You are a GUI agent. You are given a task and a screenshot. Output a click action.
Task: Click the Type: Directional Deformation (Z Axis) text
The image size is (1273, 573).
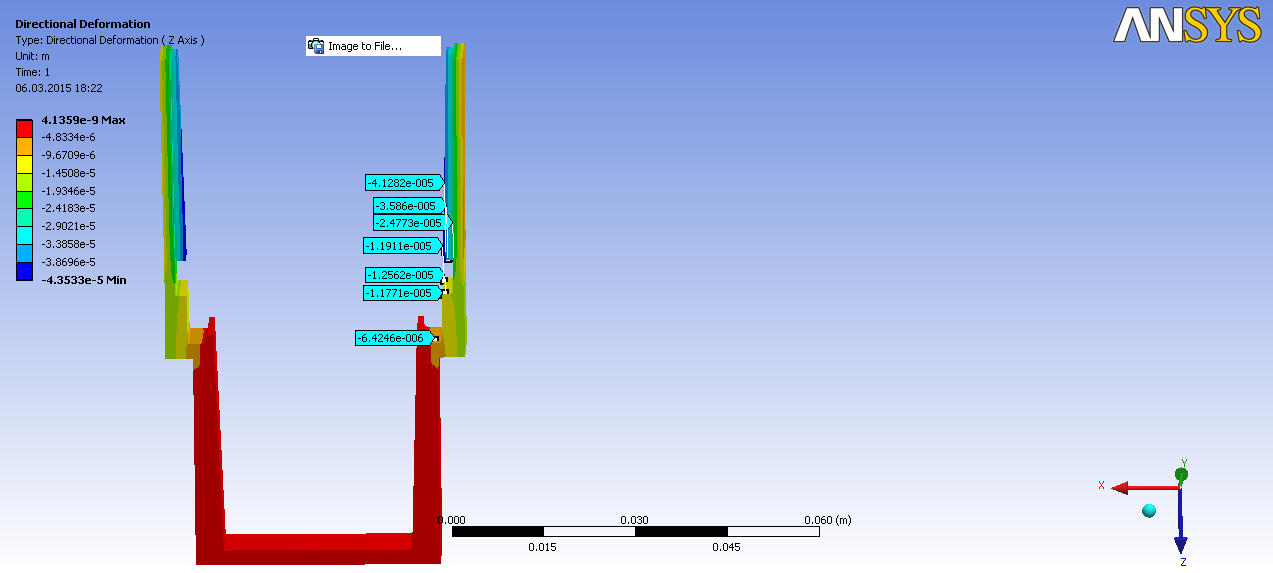coord(110,40)
